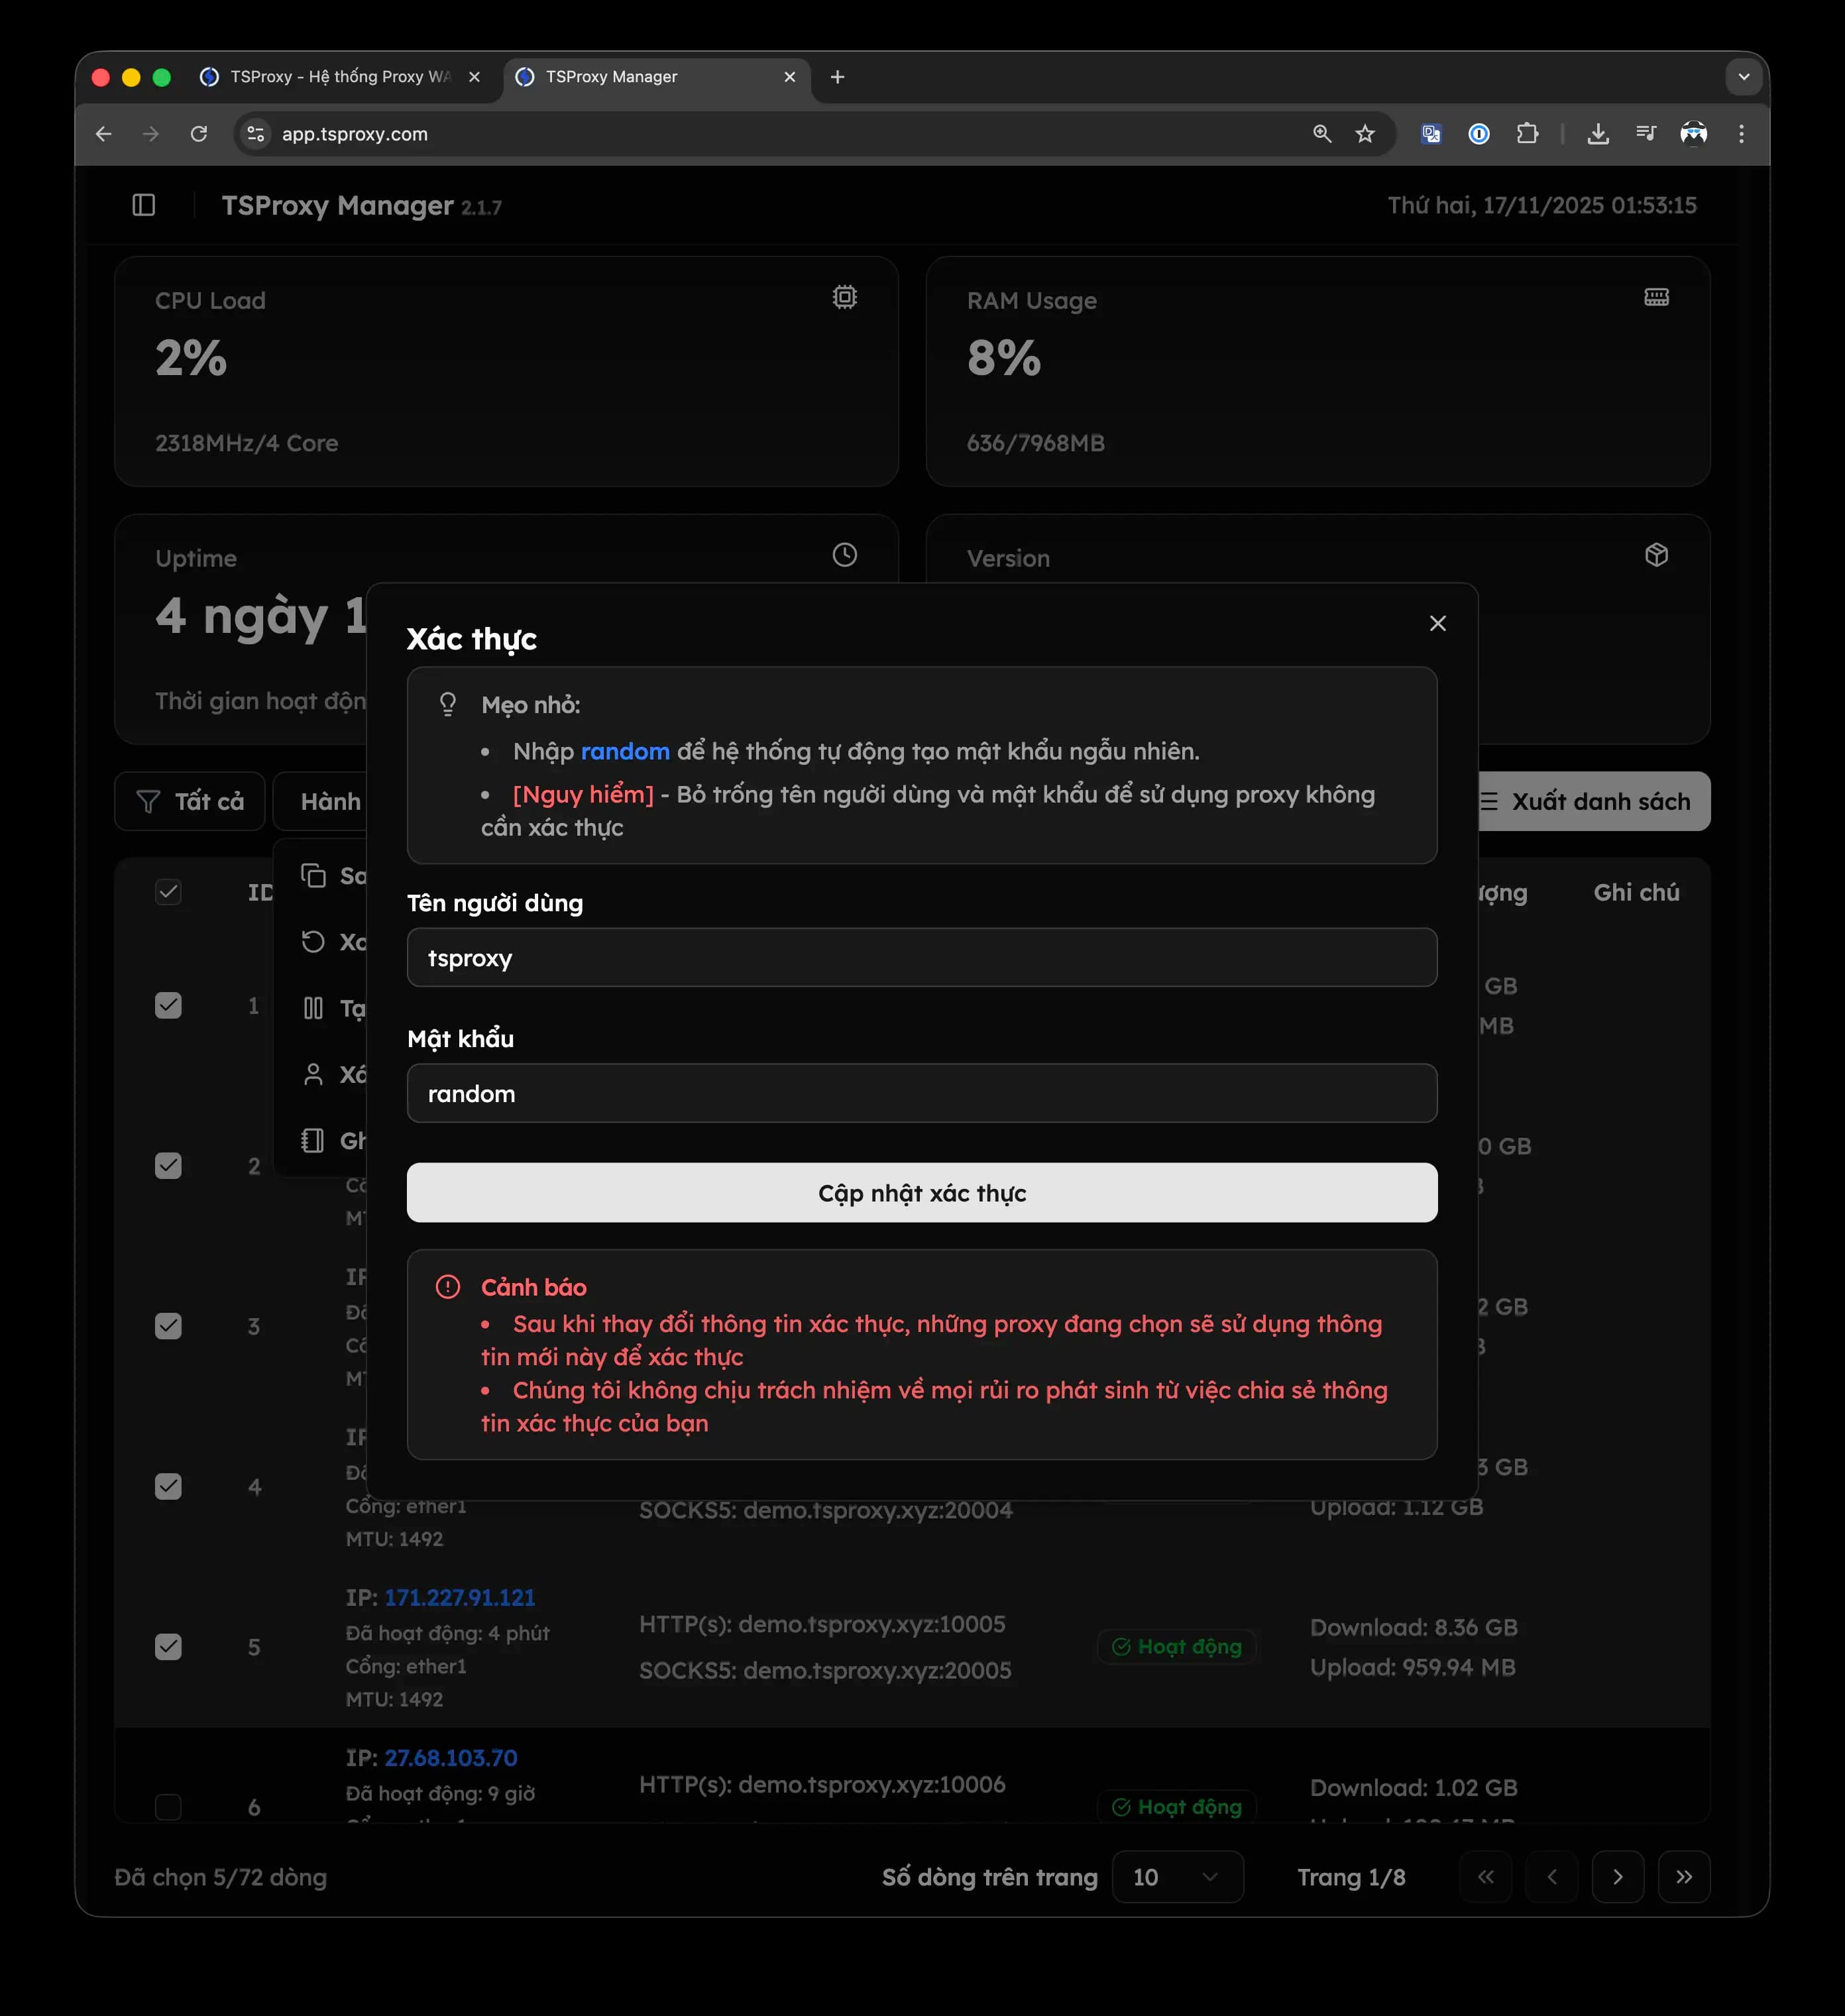1845x2016 pixels.
Task: Reload the app.tsproxy.com page
Action: [x=199, y=134]
